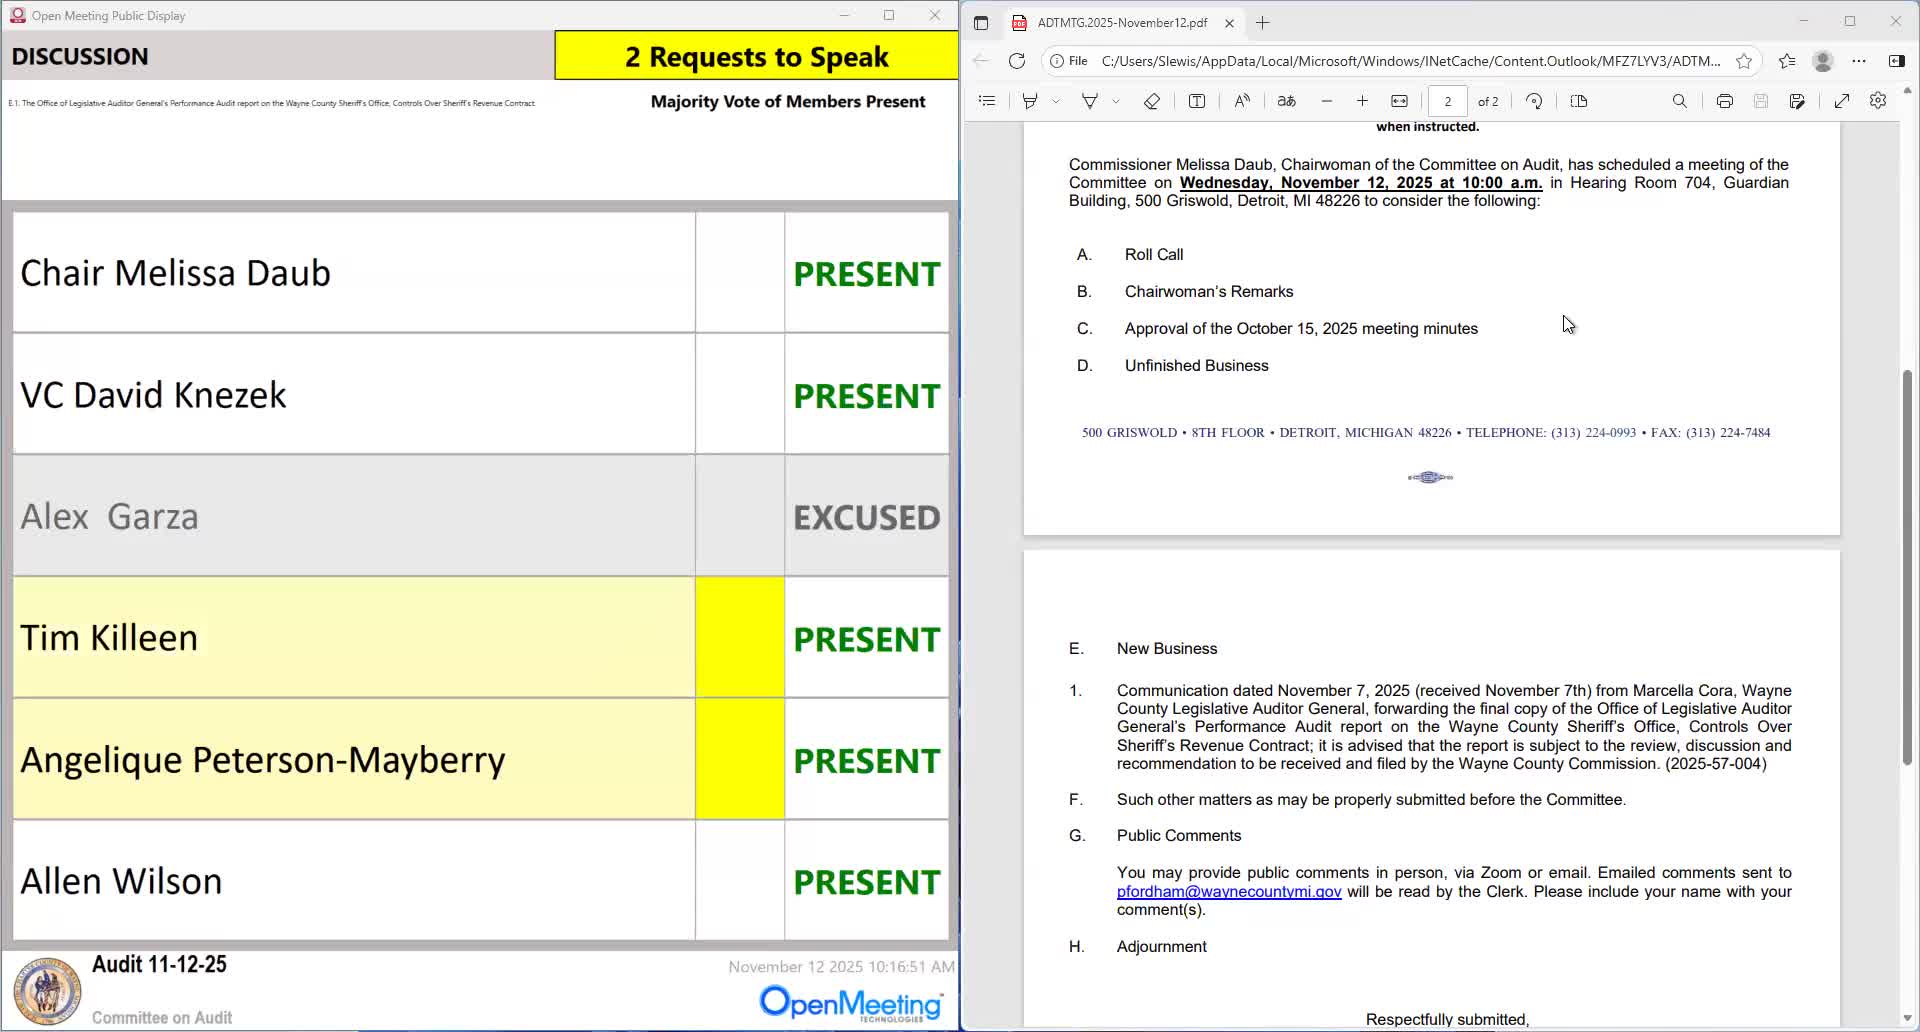This screenshot has height=1032, width=1920.
Task: Click Tim Killeen's yellow status cell
Action: 740,637
